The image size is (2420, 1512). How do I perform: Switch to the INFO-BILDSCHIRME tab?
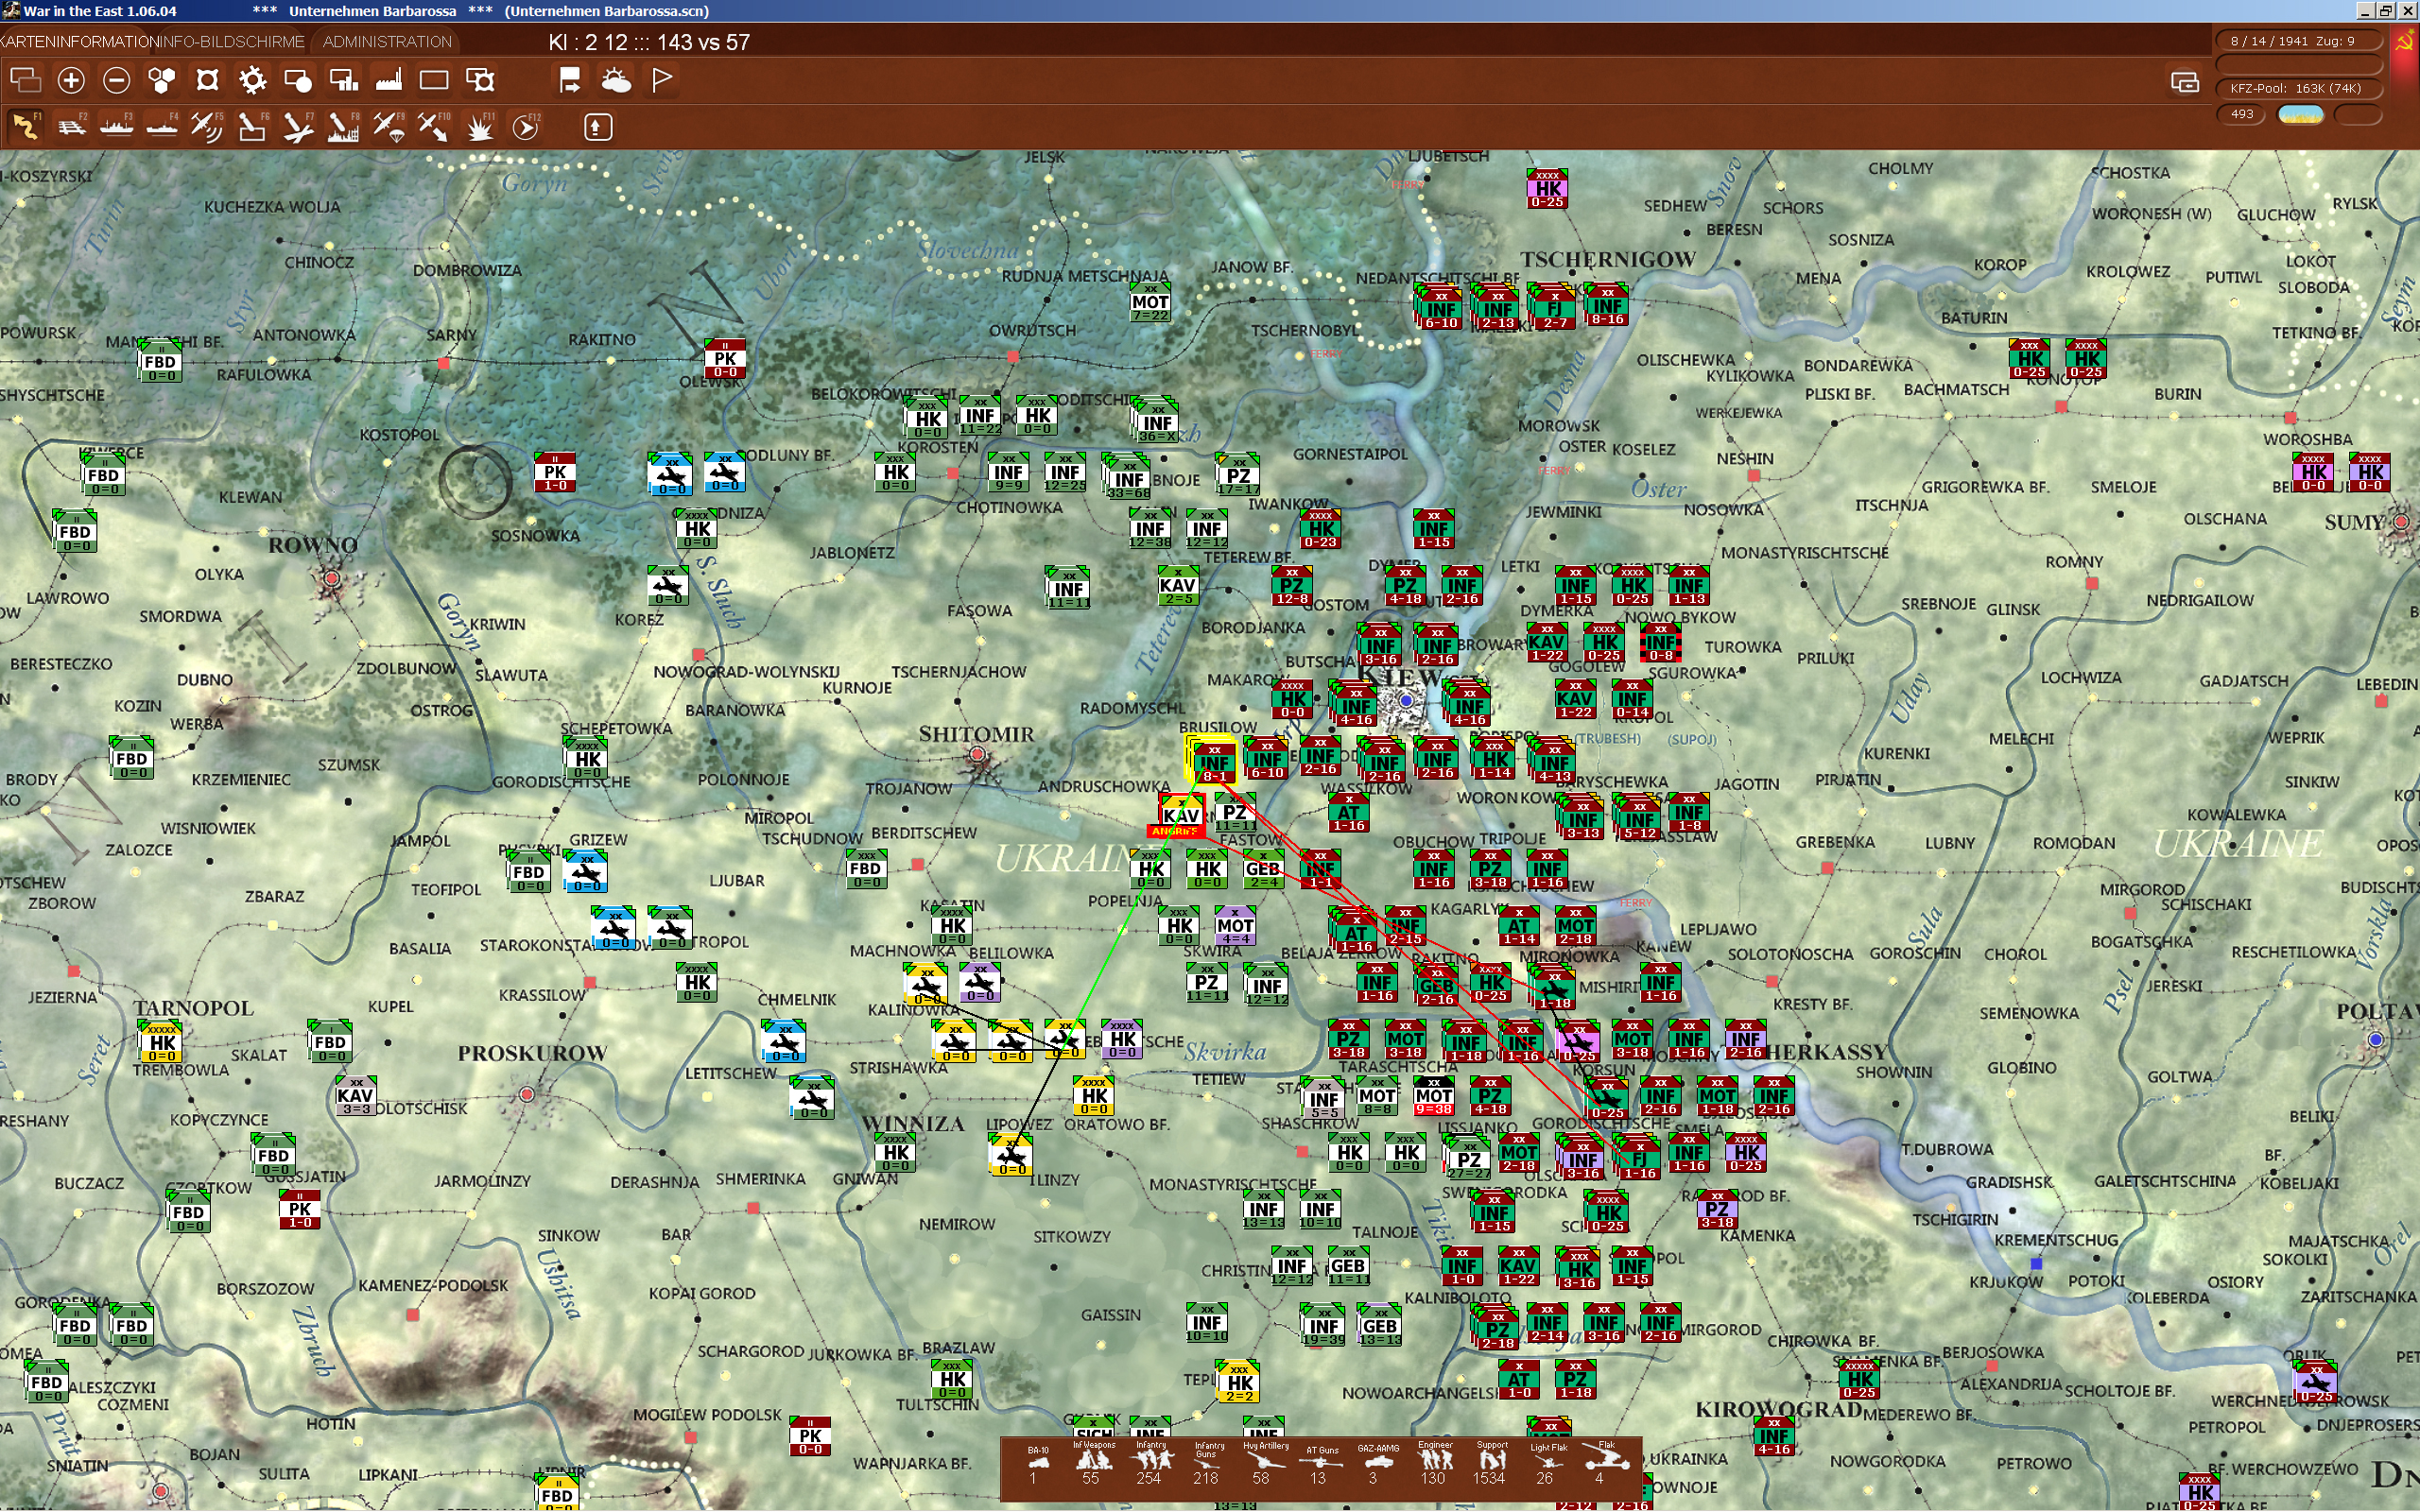click(x=232, y=42)
